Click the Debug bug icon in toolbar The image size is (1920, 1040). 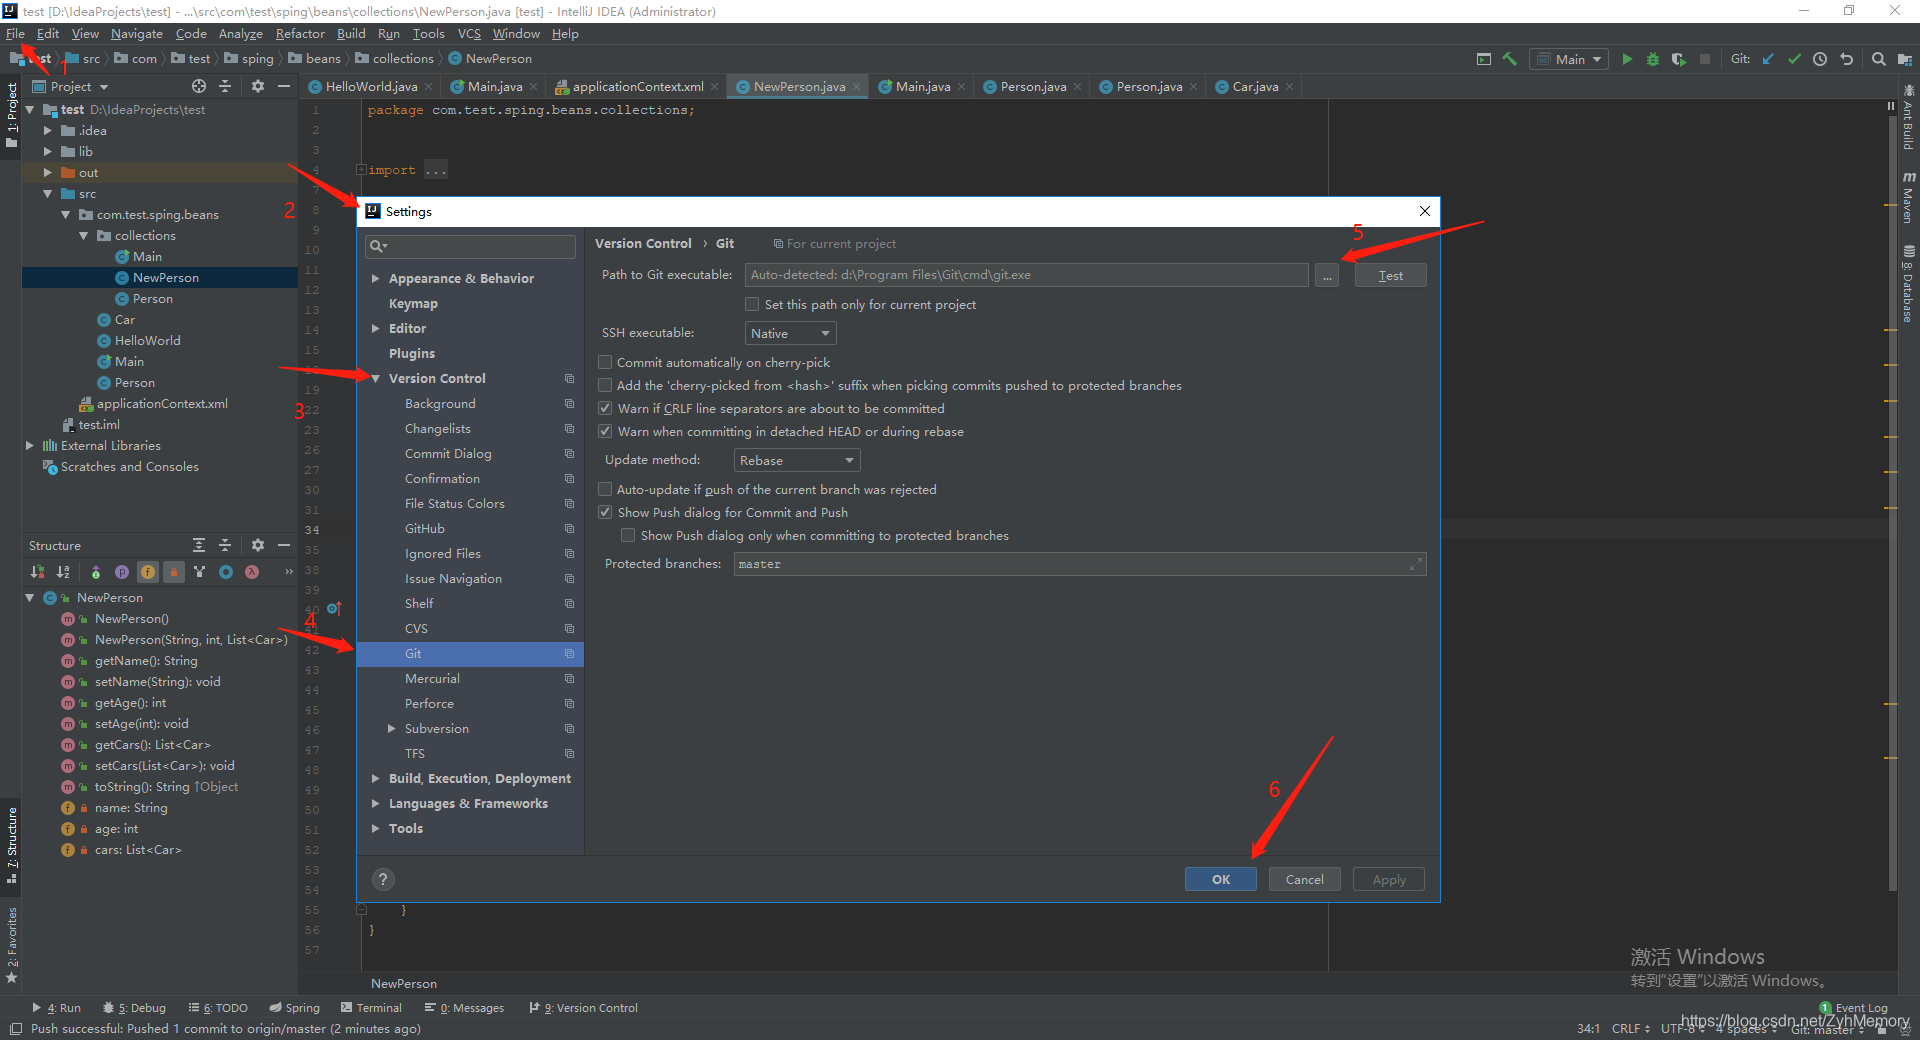point(1653,59)
